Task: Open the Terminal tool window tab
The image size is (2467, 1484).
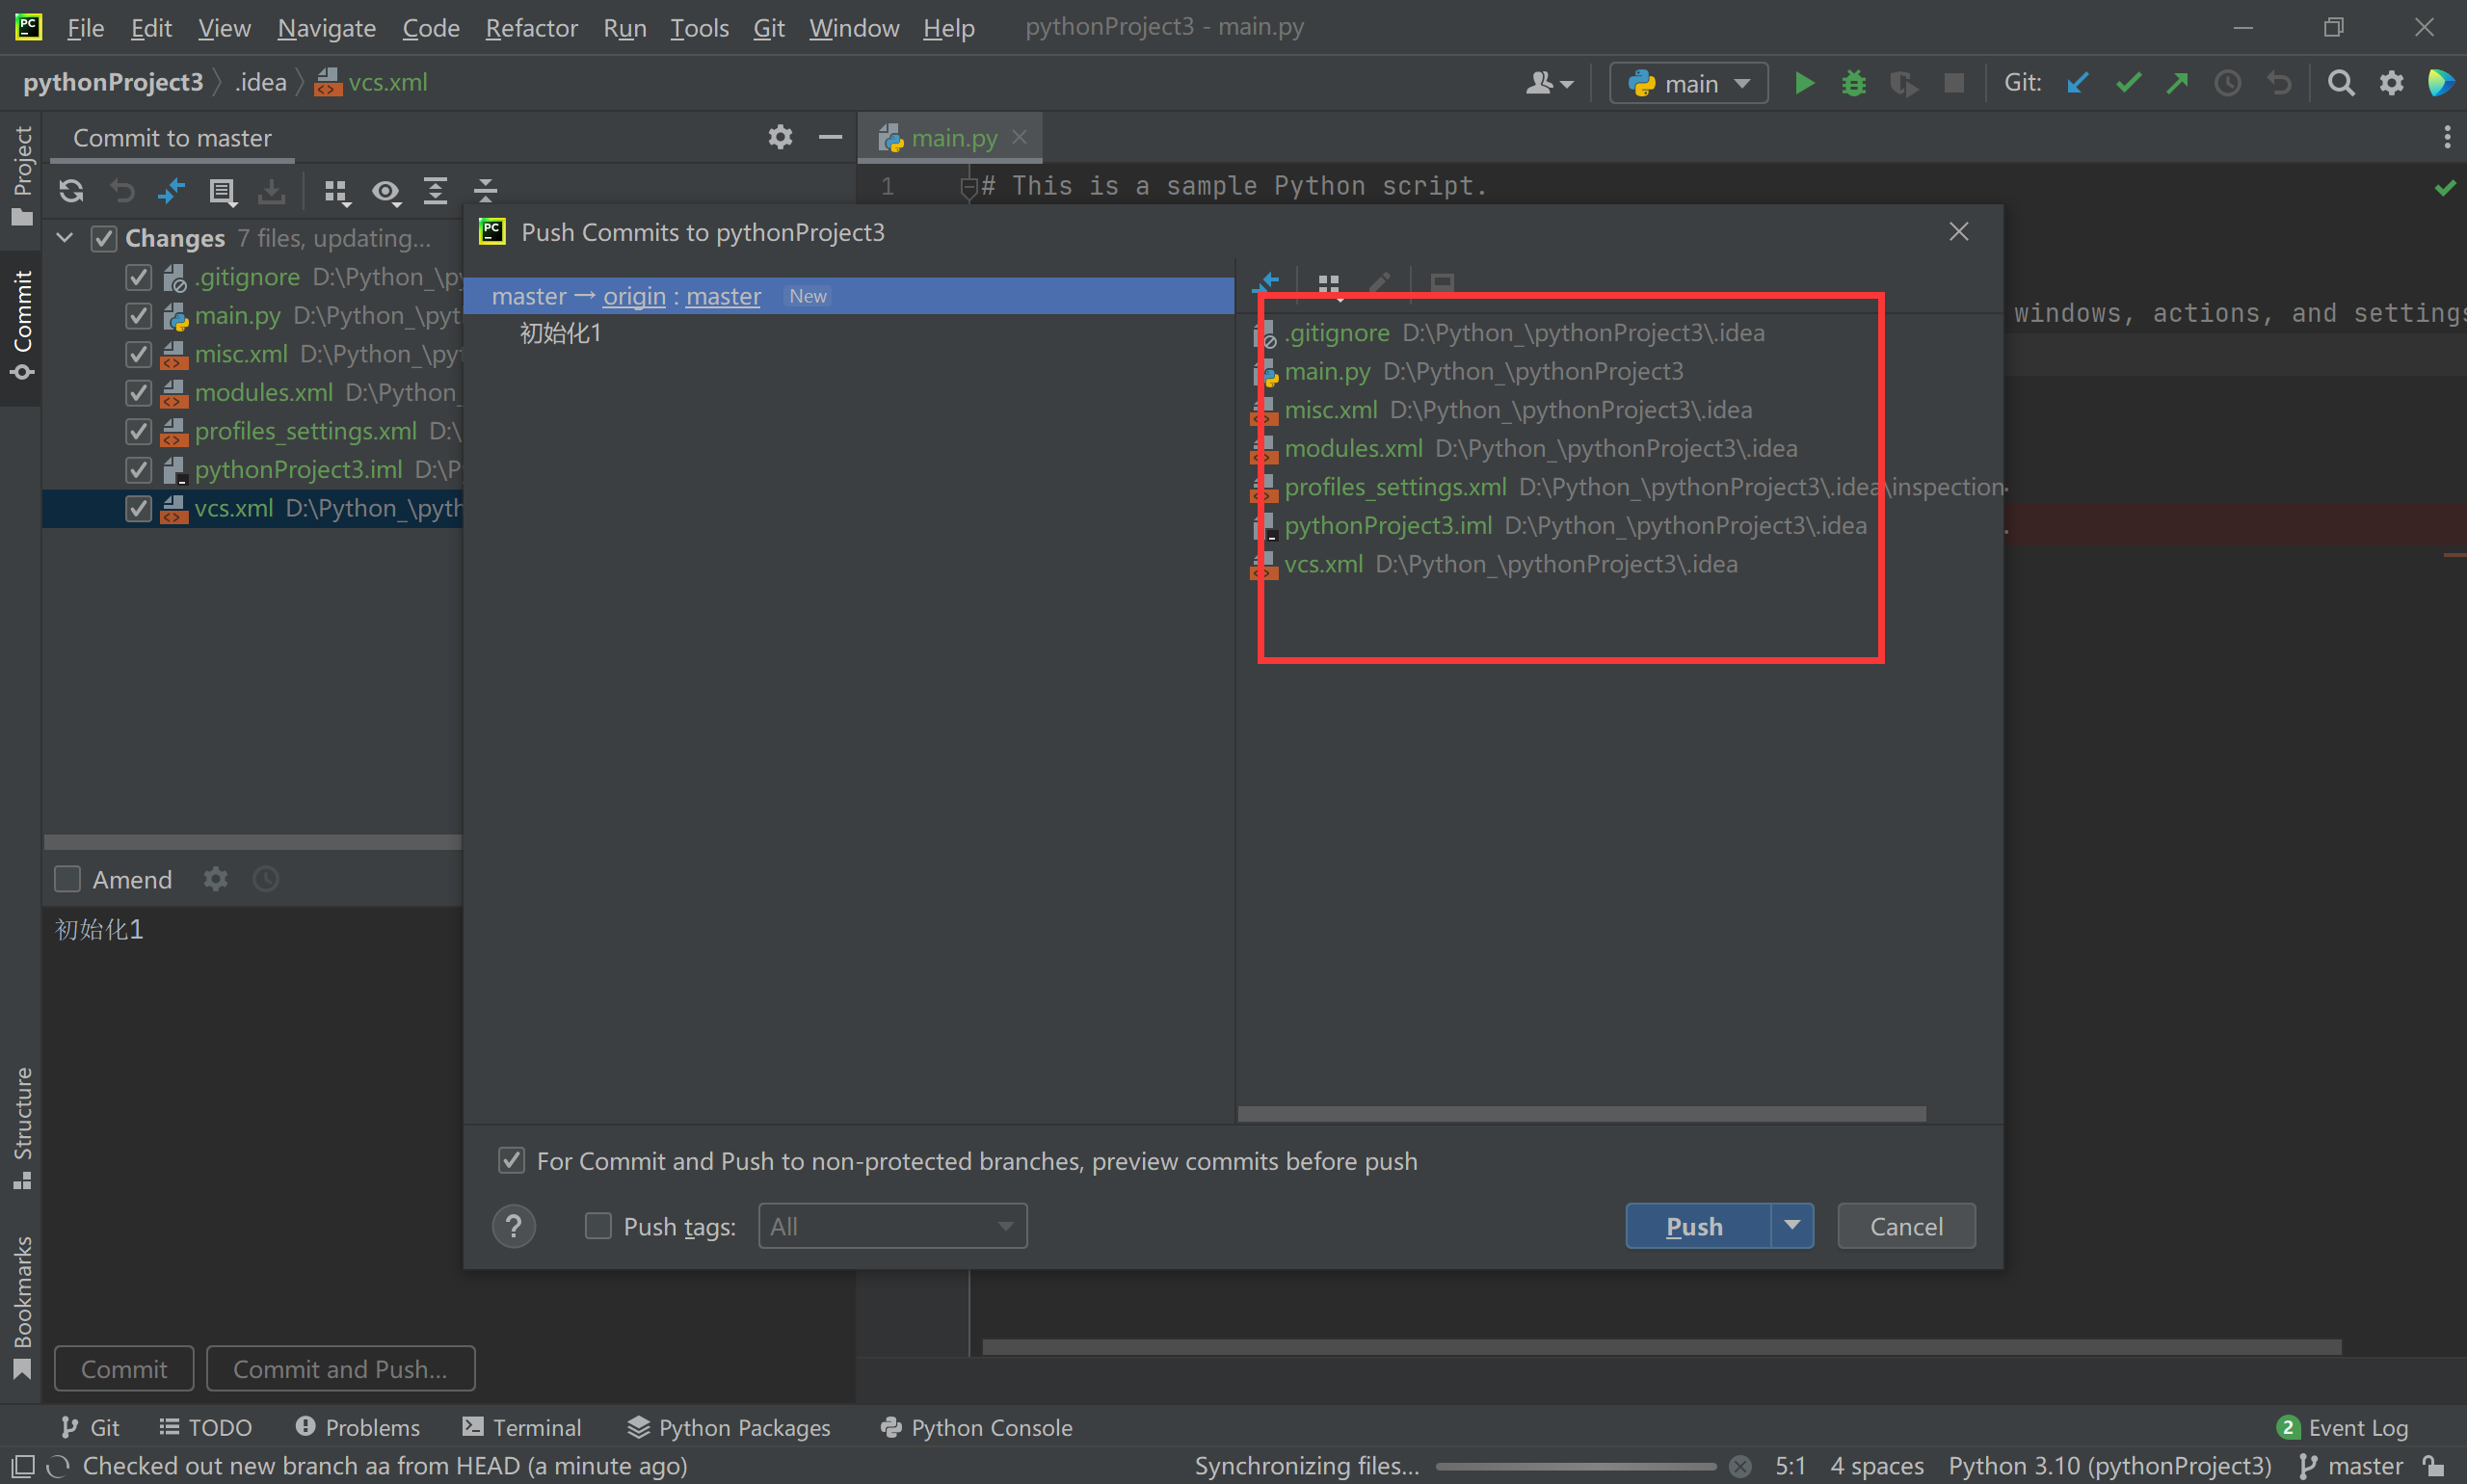Action: click(x=522, y=1427)
